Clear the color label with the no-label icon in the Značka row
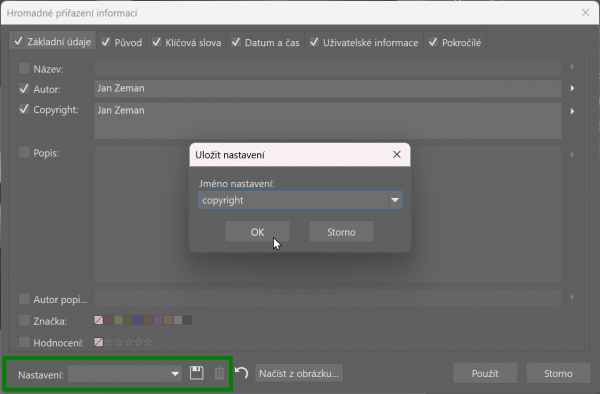Viewport: 600px width, 394px height. 99,320
